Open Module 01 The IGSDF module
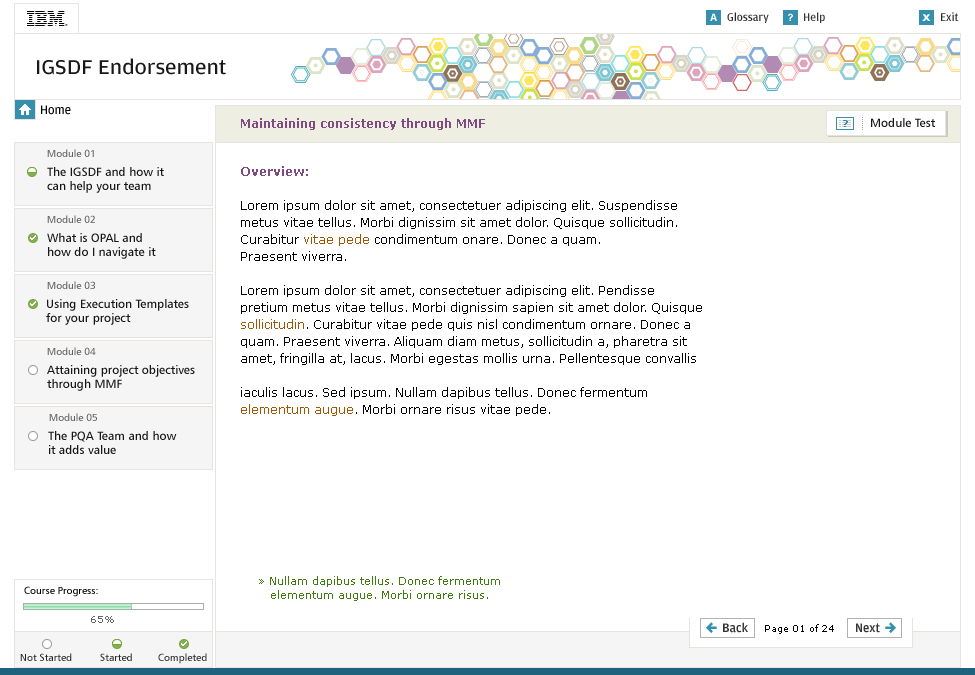Screen dimensions: 975x675 coord(113,174)
